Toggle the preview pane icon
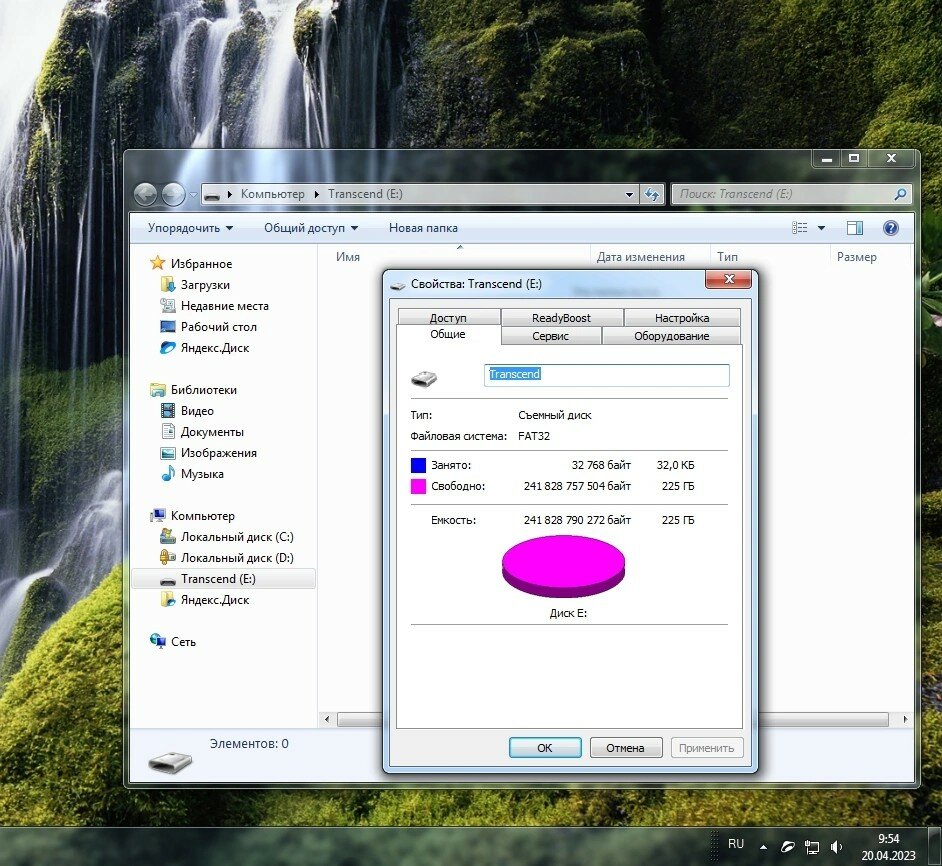This screenshot has width=942, height=866. coord(855,228)
